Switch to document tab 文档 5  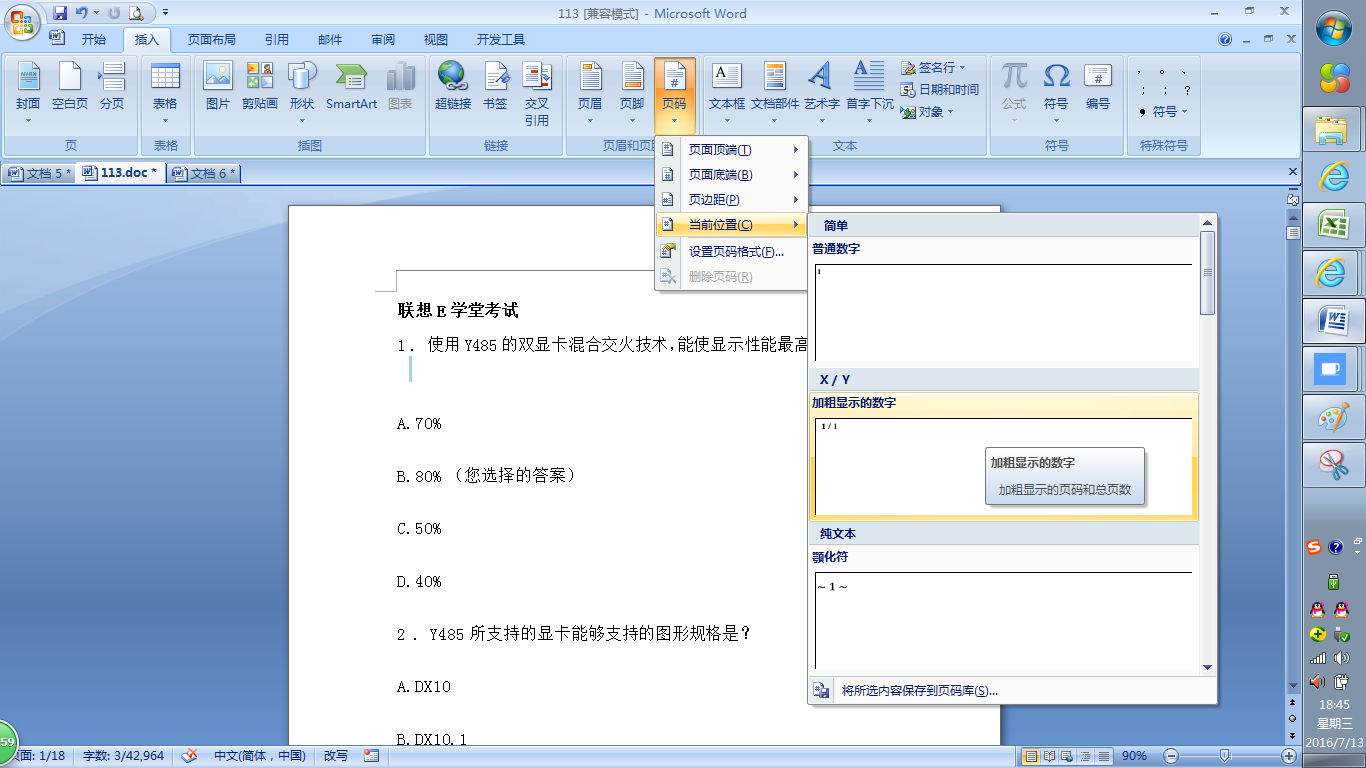click(40, 173)
